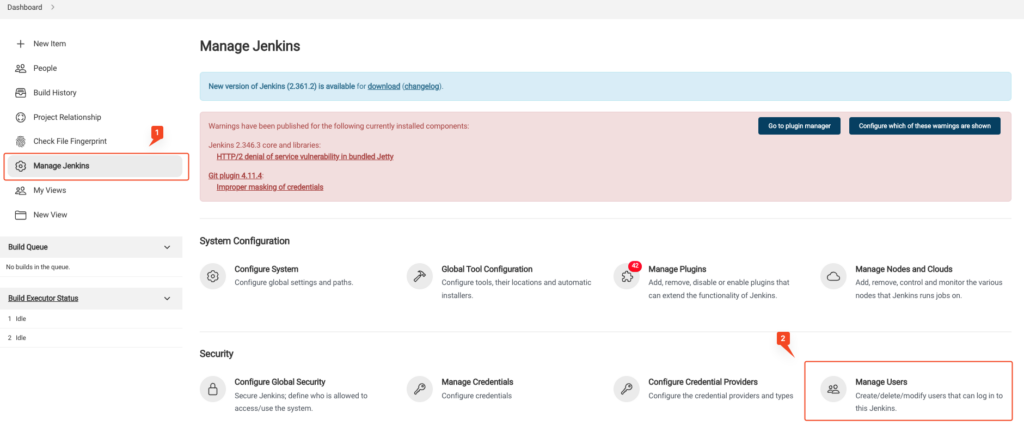Open Project Relationship in the sidebar
The height and width of the screenshot is (425, 1024).
(67, 117)
